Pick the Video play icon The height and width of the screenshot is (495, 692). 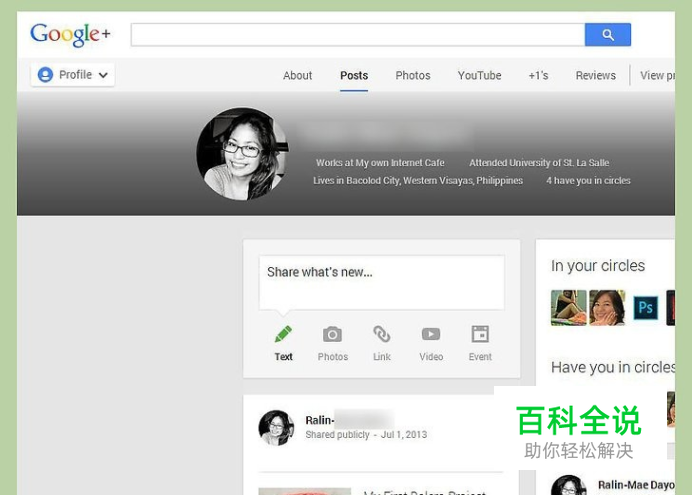(431, 334)
